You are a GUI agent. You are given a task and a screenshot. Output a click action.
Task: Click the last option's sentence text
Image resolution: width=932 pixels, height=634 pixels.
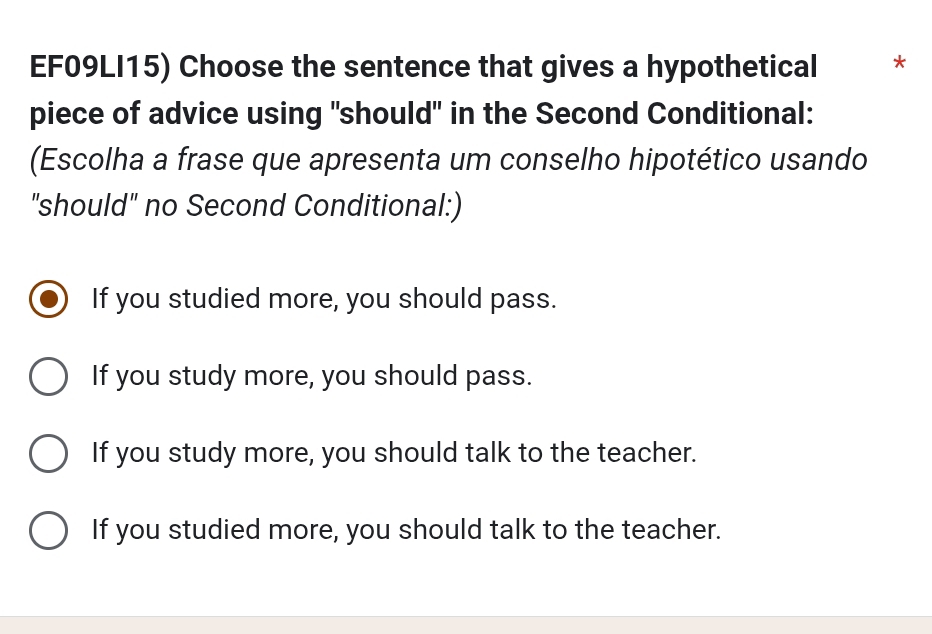407,530
